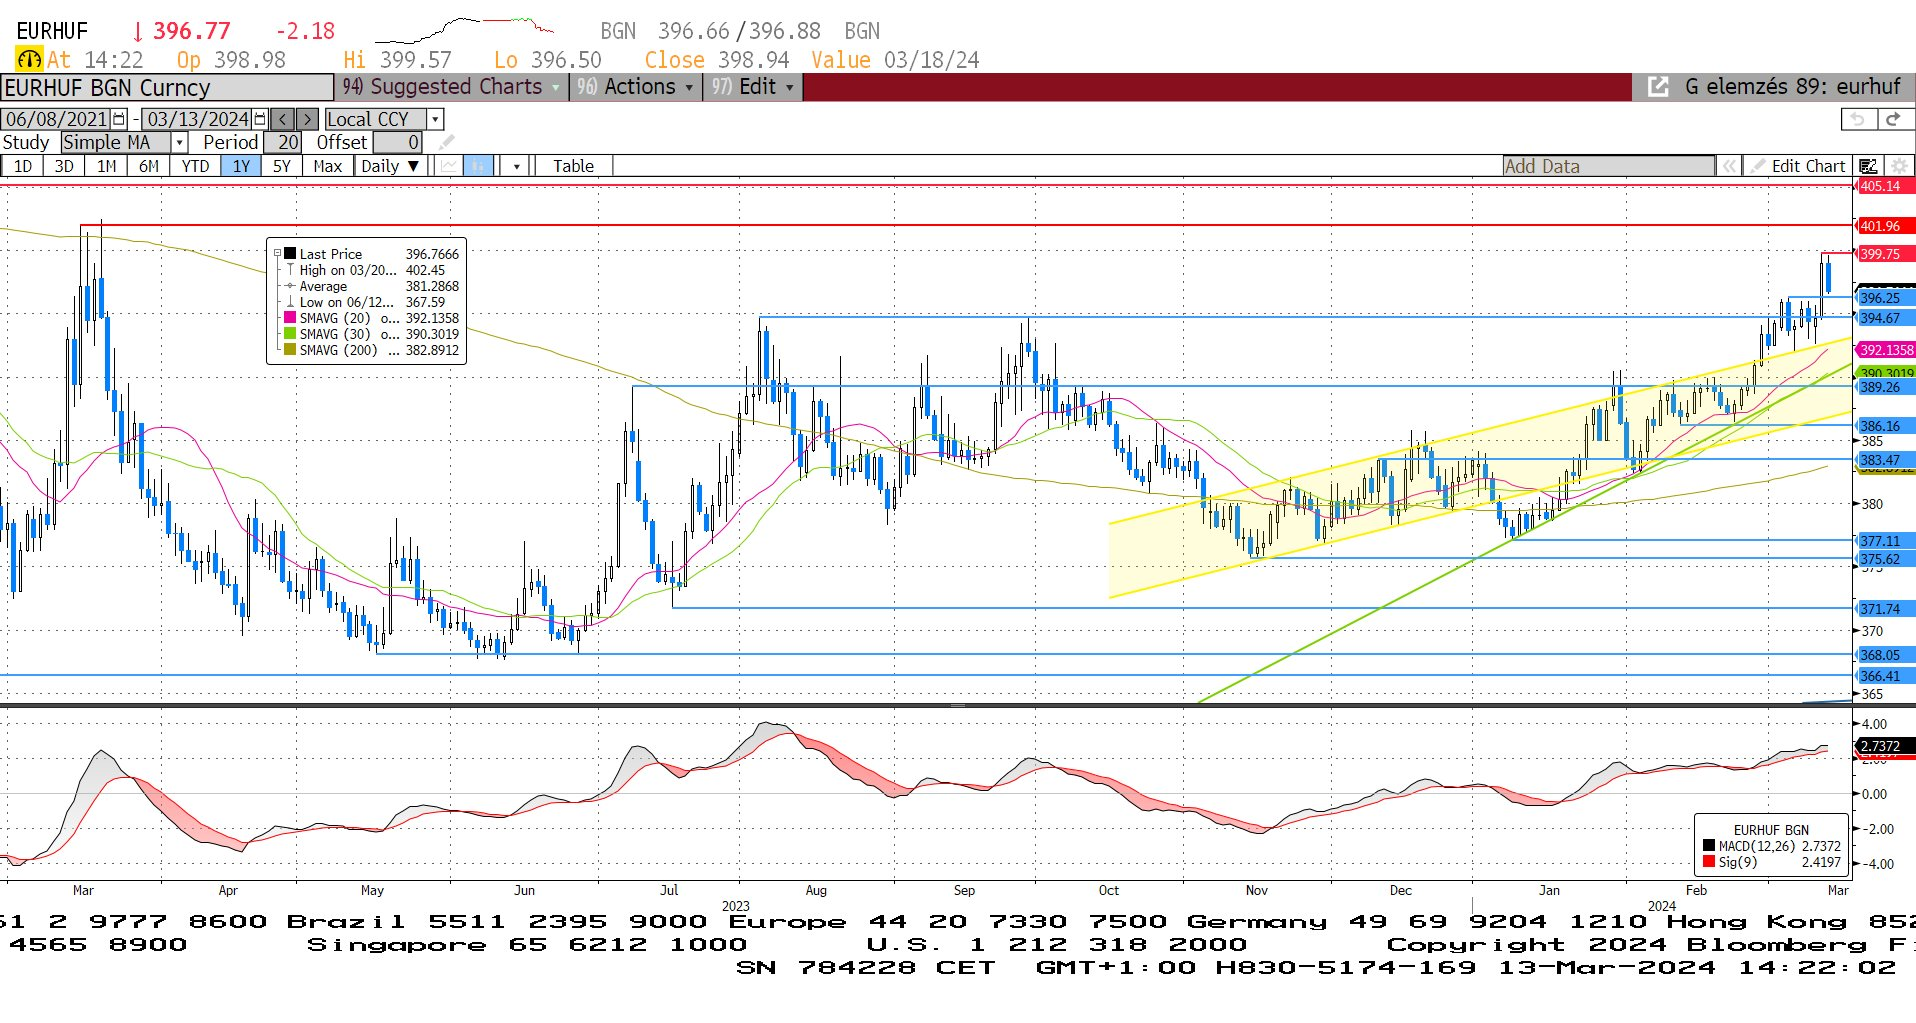1916x1023 pixels.
Task: Open the Edit menu
Action: pyautogui.click(x=753, y=87)
